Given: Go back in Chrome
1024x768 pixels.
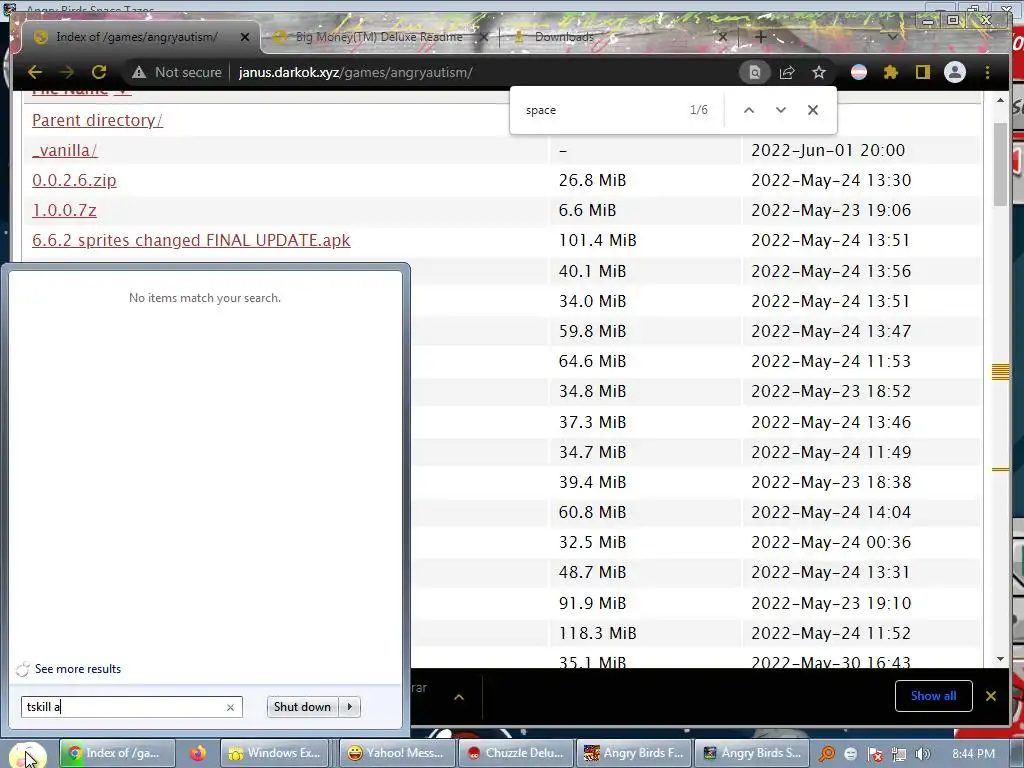Looking at the screenshot, I should (x=35, y=72).
